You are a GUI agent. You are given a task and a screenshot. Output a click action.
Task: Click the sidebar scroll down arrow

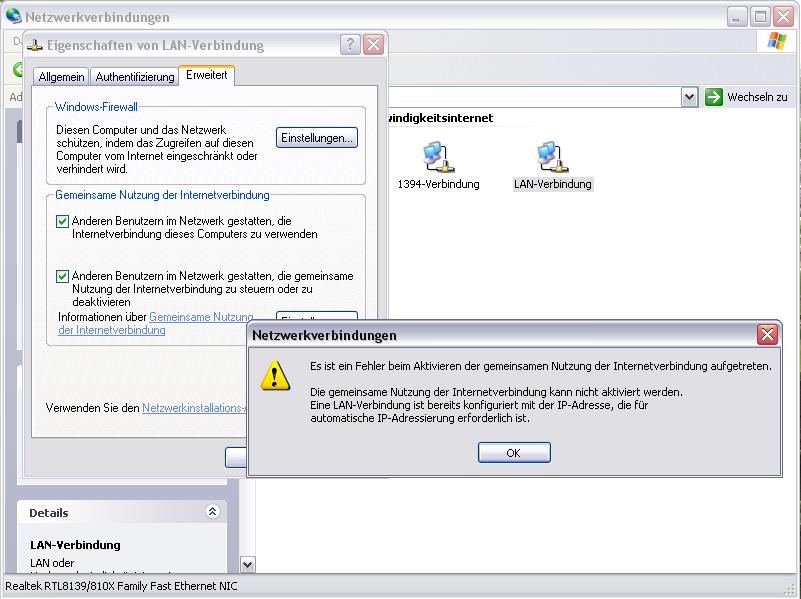pos(248,564)
